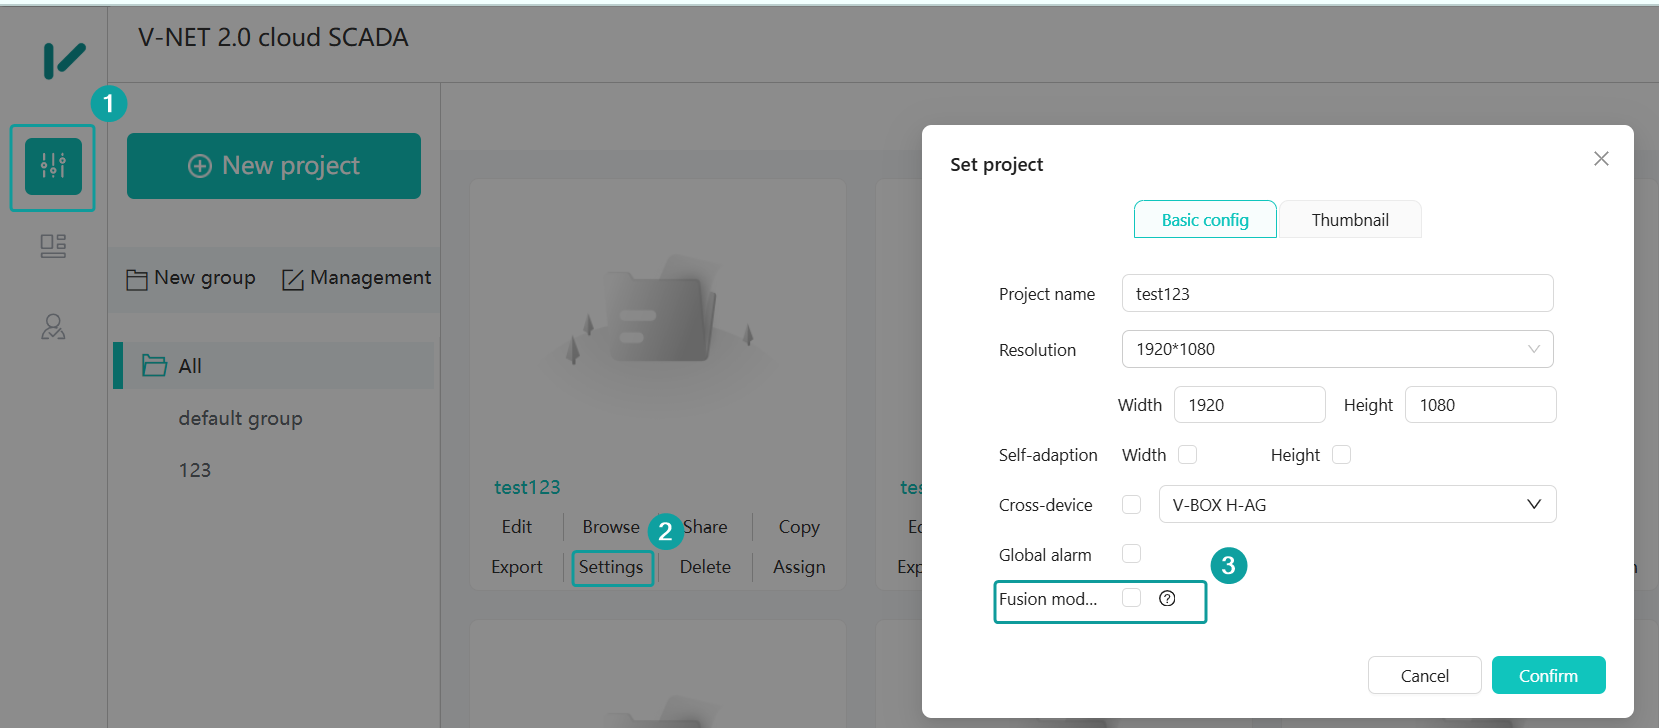This screenshot has width=1659, height=728.
Task: Switch to the Thumbnail tab
Action: (1350, 220)
